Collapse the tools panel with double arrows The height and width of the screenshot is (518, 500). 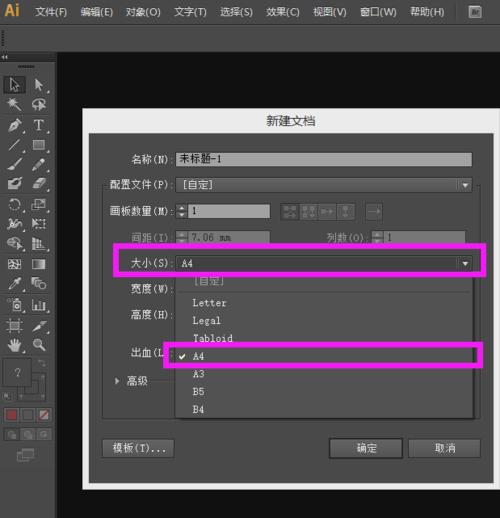point(4,57)
